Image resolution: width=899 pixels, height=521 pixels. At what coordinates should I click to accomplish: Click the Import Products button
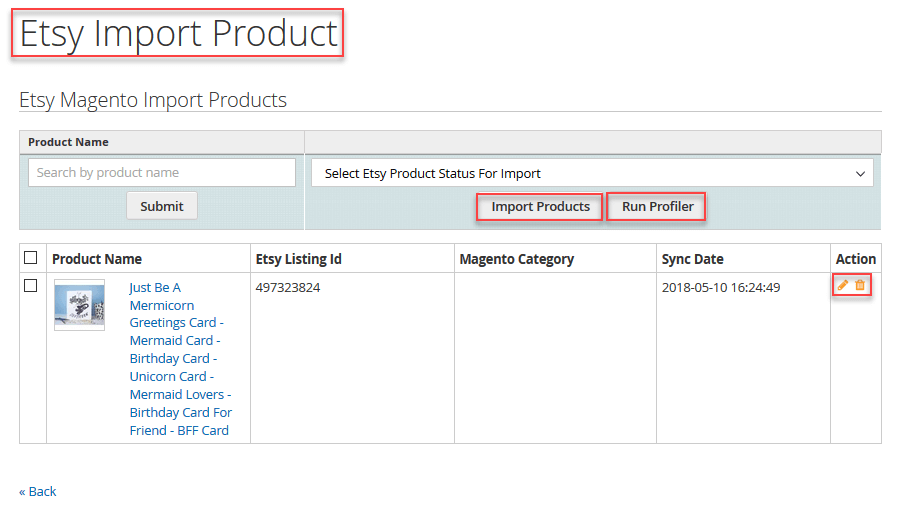(540, 207)
